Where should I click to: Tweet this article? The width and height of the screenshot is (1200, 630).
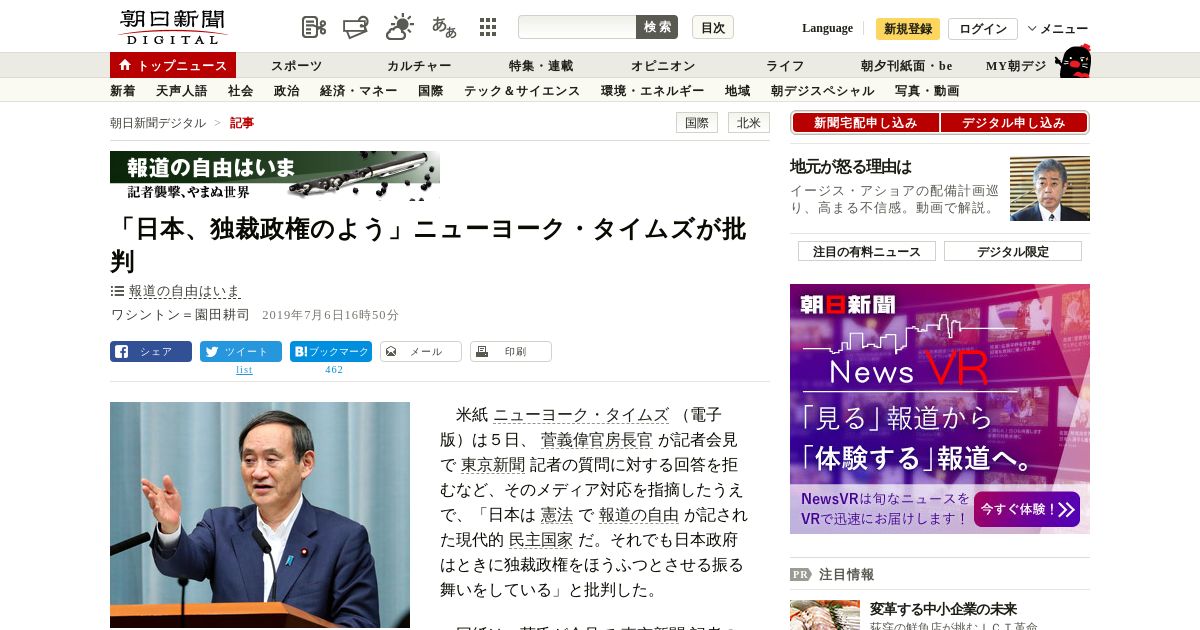[241, 352]
